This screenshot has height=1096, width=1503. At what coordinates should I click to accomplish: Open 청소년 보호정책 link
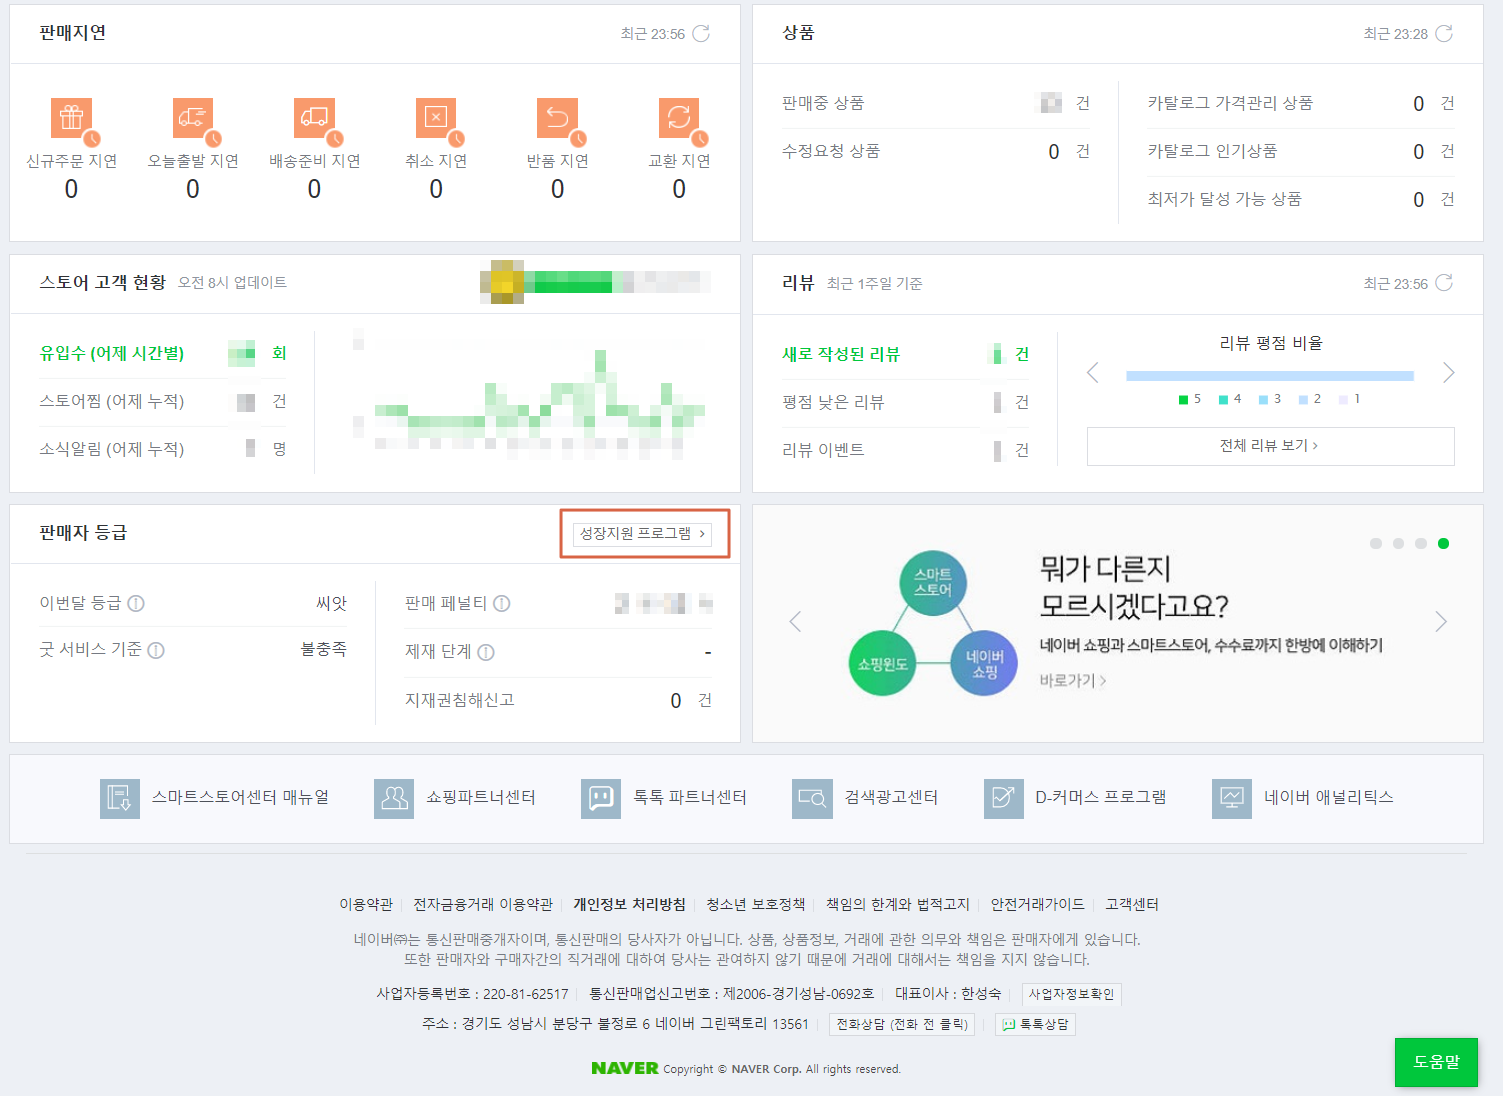tap(756, 904)
